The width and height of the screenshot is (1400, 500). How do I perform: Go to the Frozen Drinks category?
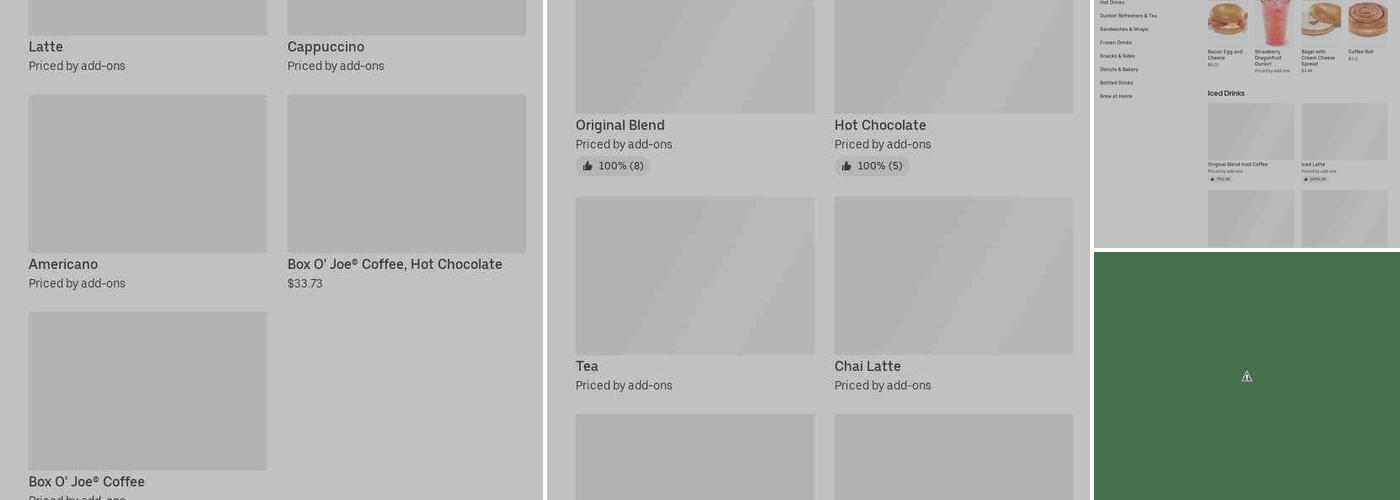[1116, 43]
